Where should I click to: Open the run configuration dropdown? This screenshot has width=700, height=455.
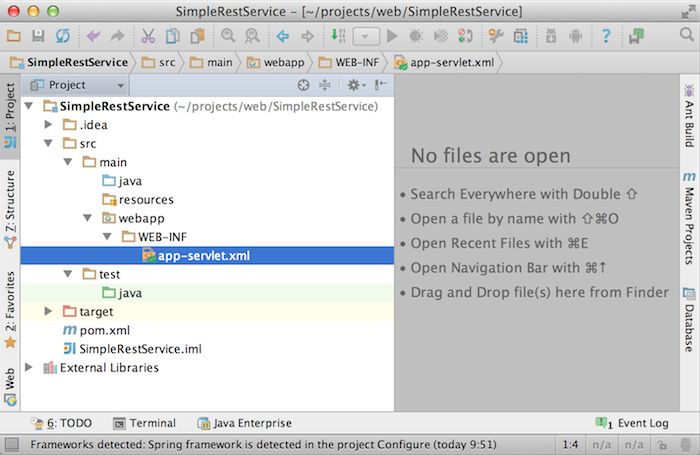click(x=366, y=36)
